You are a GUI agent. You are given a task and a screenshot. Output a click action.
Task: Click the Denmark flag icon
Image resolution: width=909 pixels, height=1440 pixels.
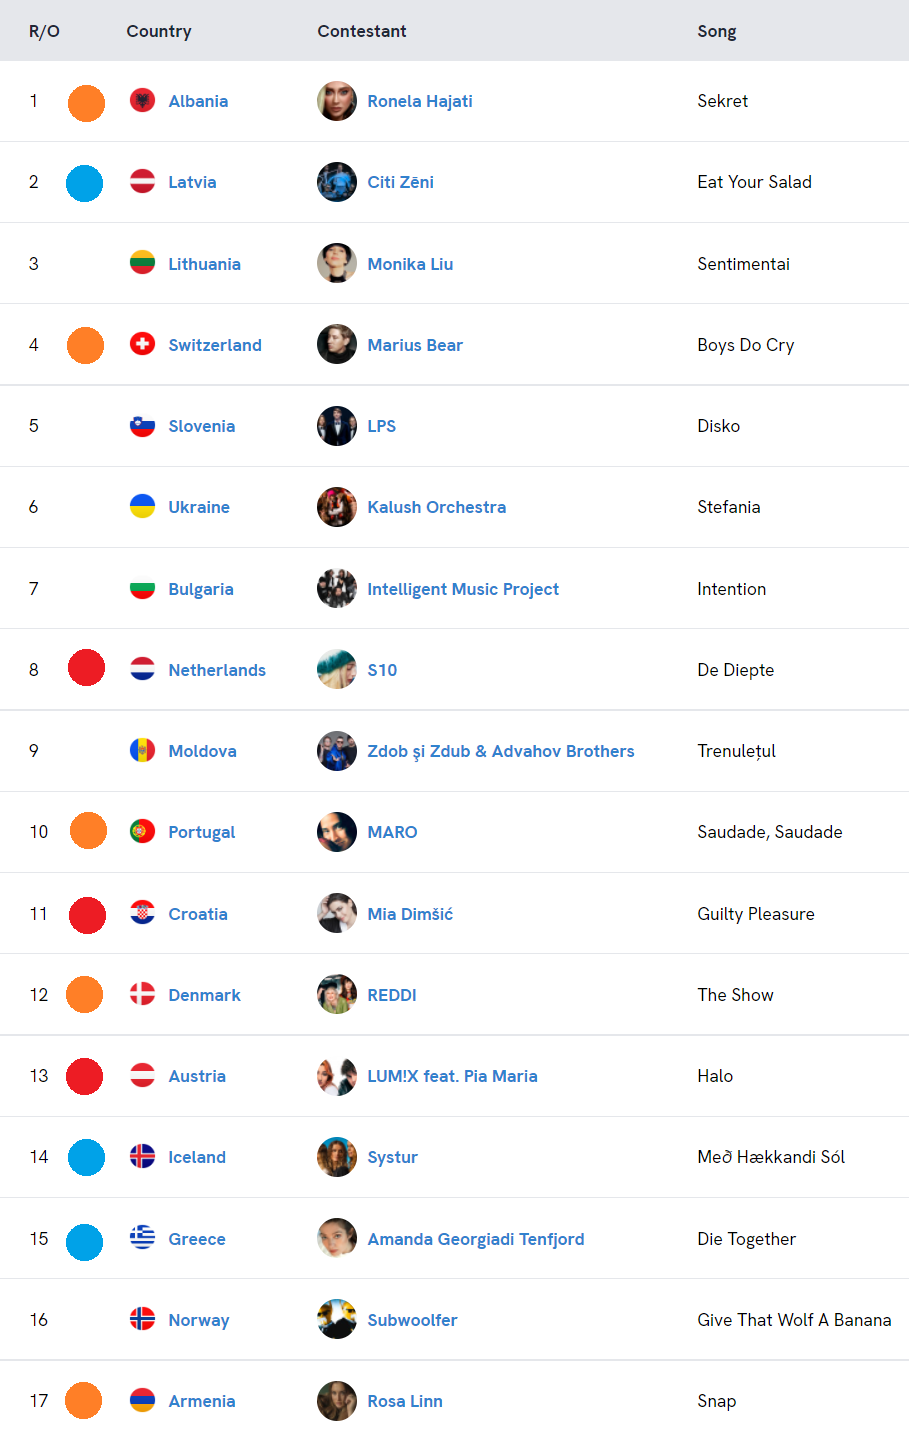click(143, 995)
